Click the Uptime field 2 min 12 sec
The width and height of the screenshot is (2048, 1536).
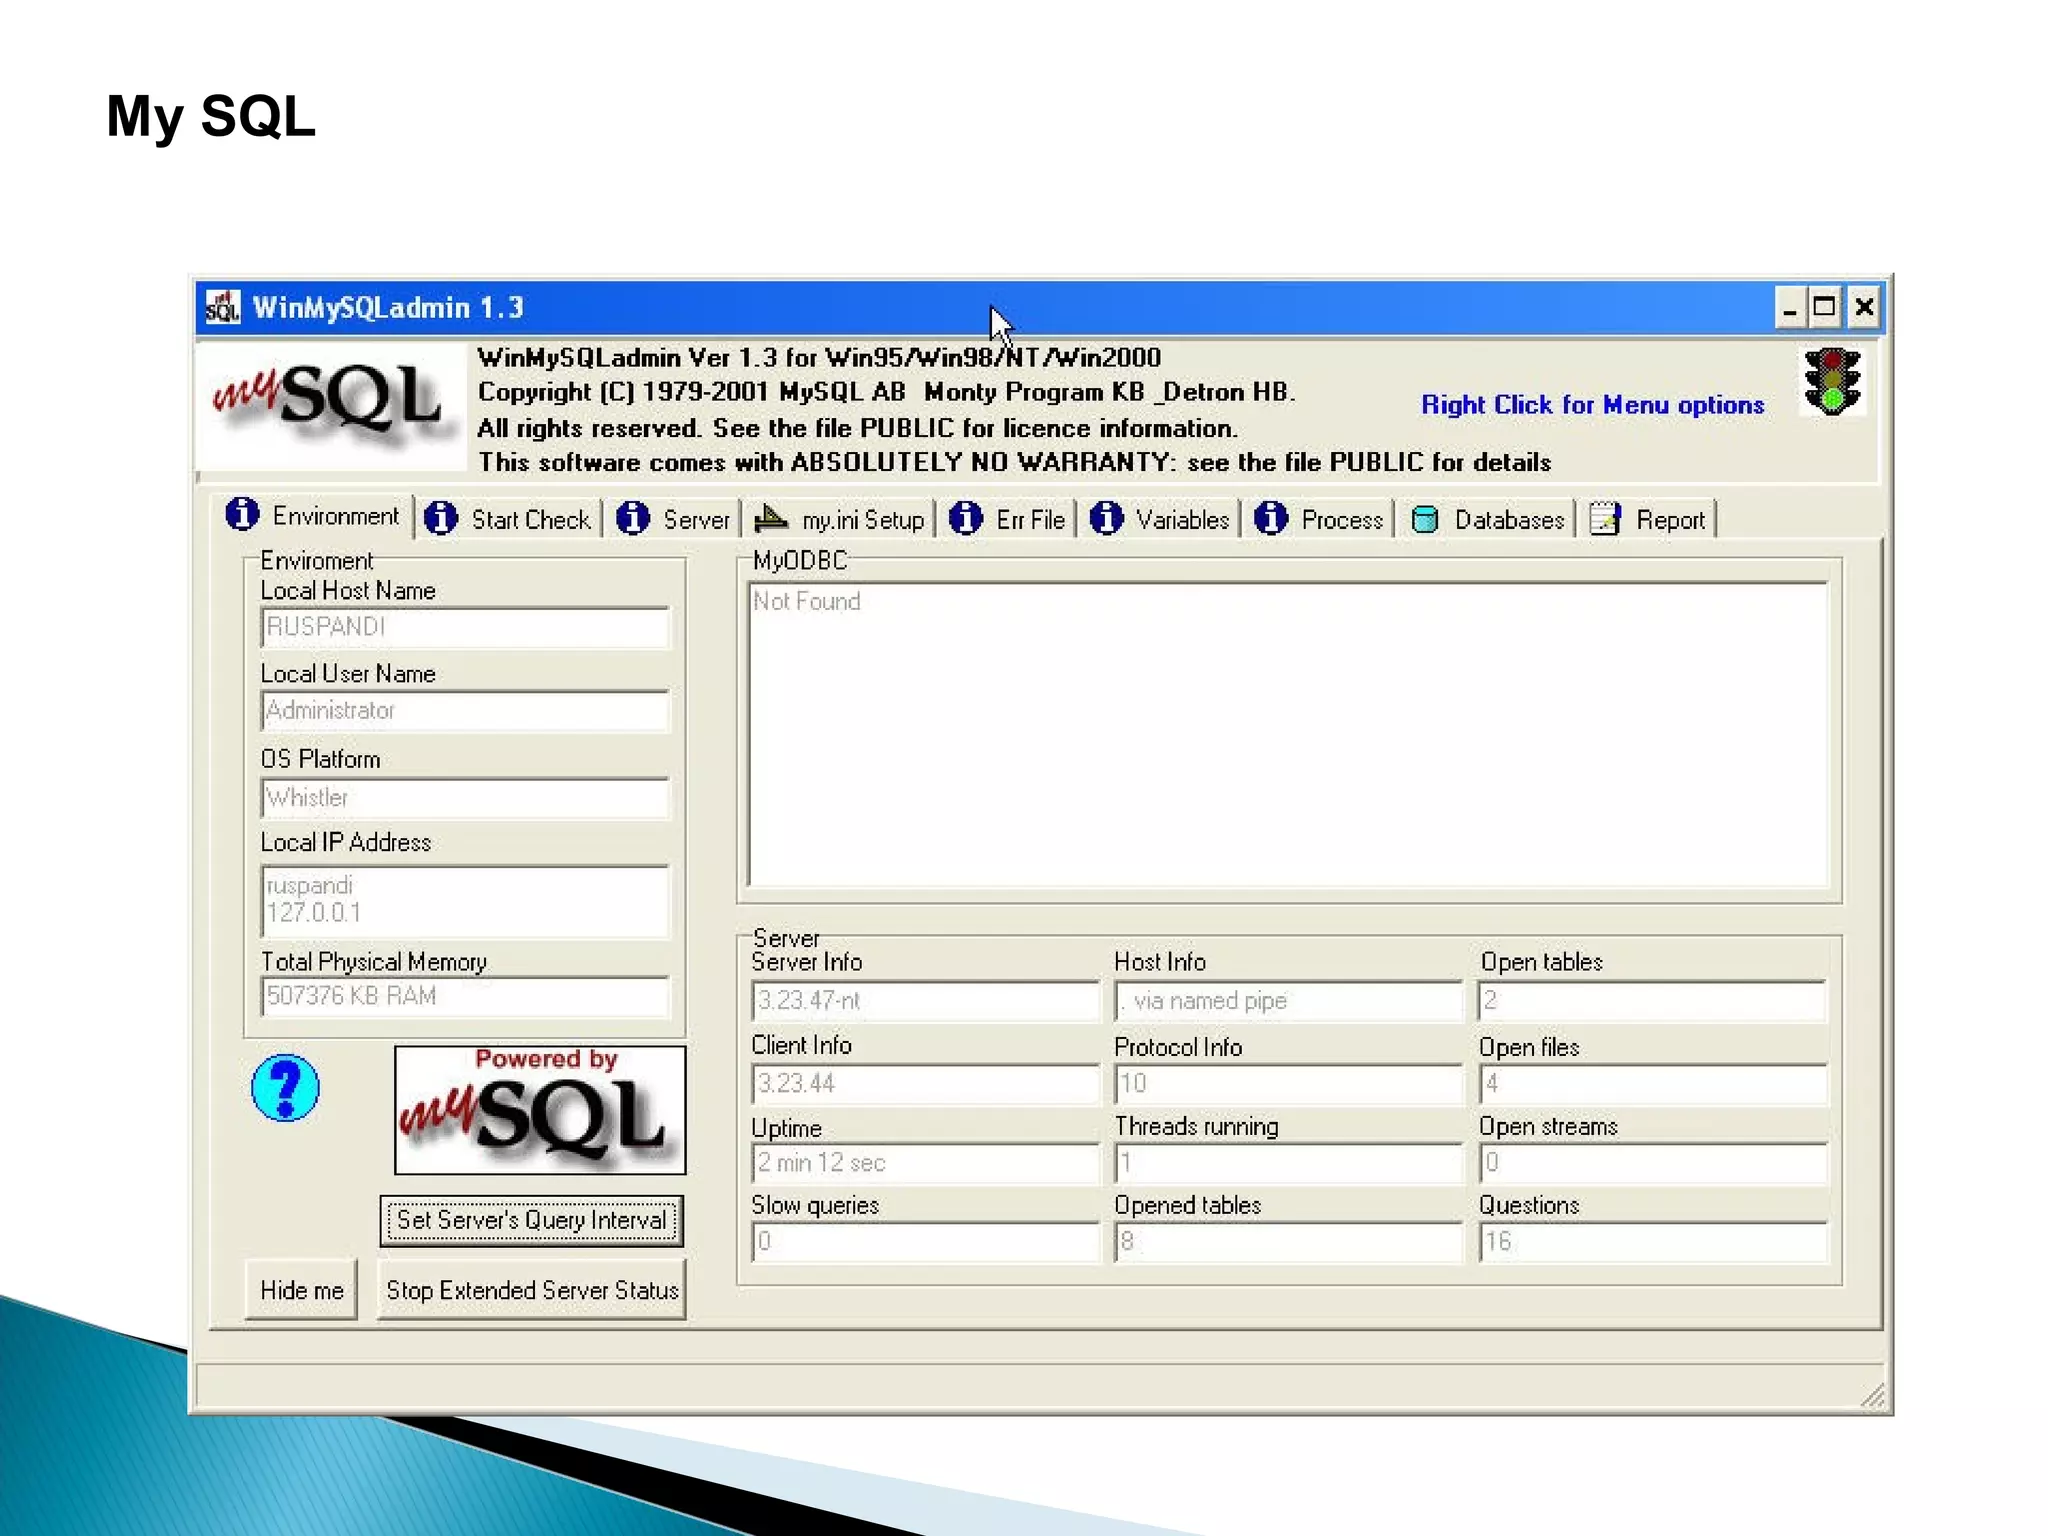click(x=925, y=1163)
